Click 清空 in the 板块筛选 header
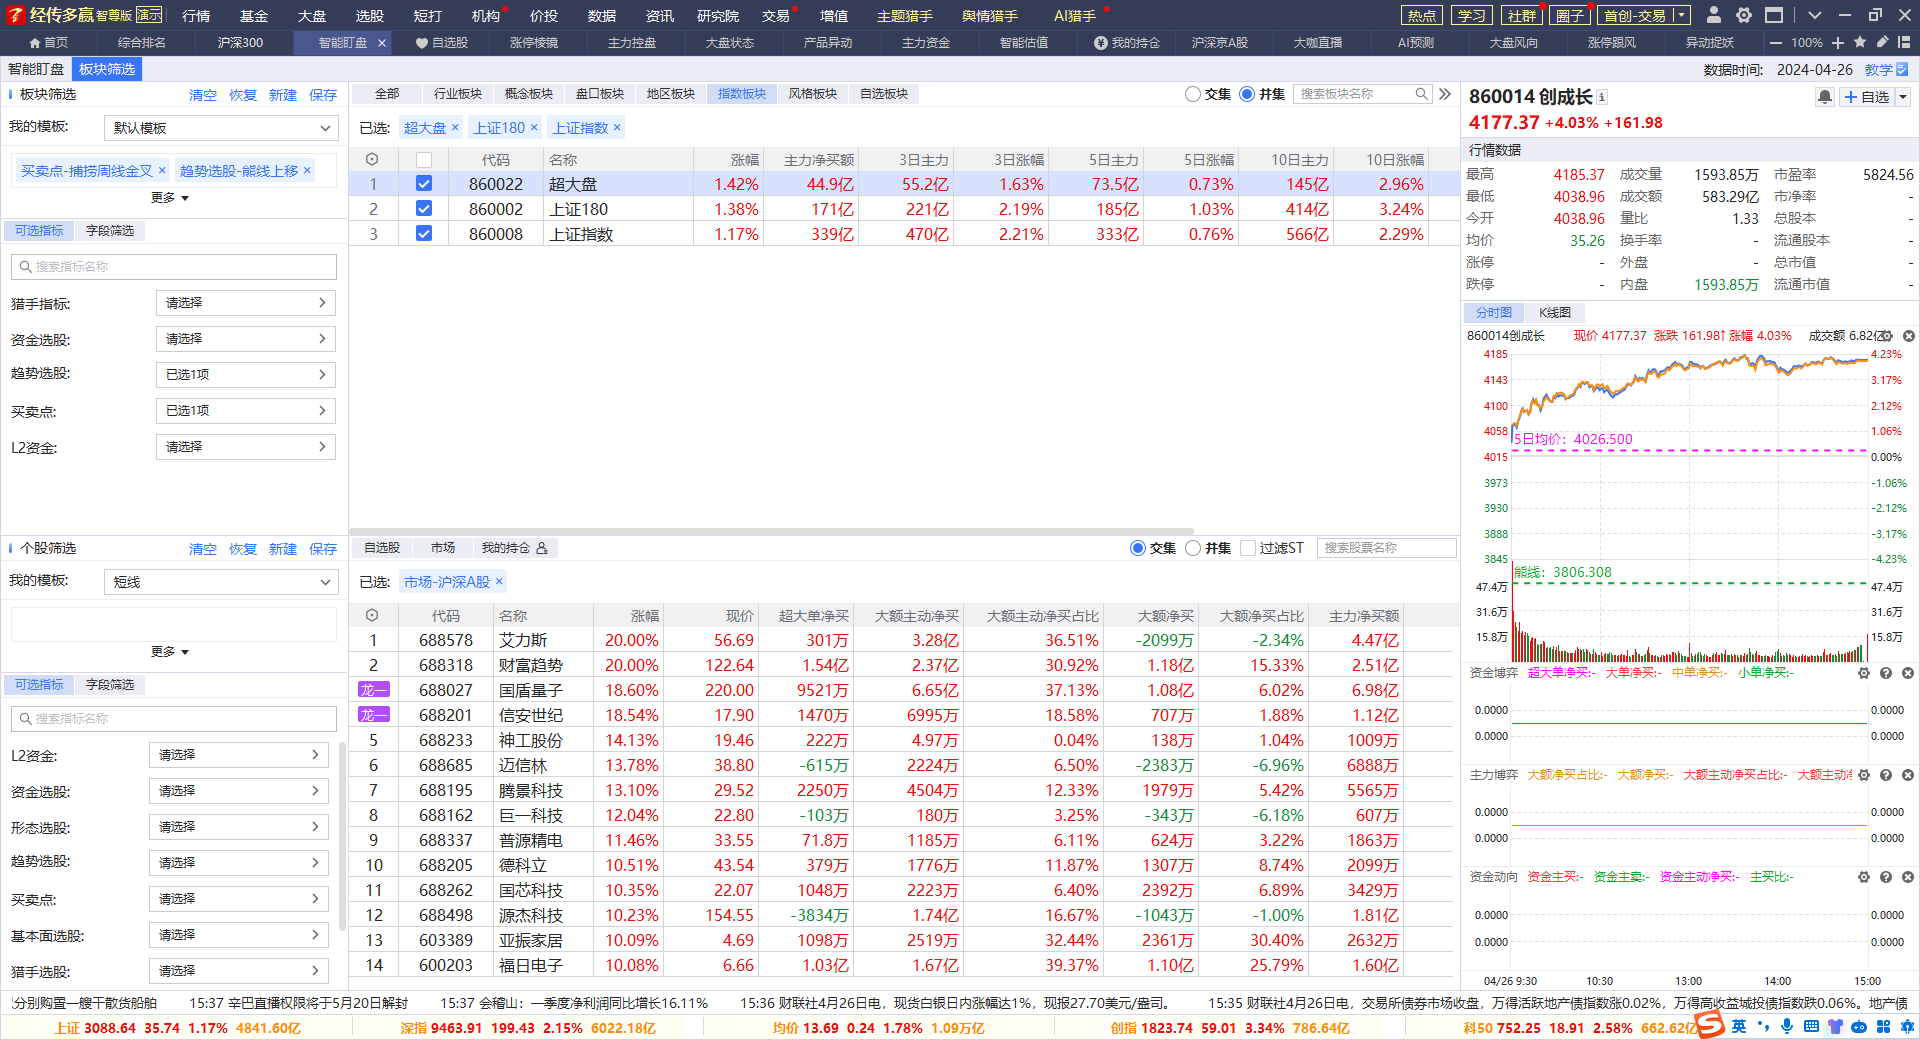The height and width of the screenshot is (1040, 1920). 203,95
